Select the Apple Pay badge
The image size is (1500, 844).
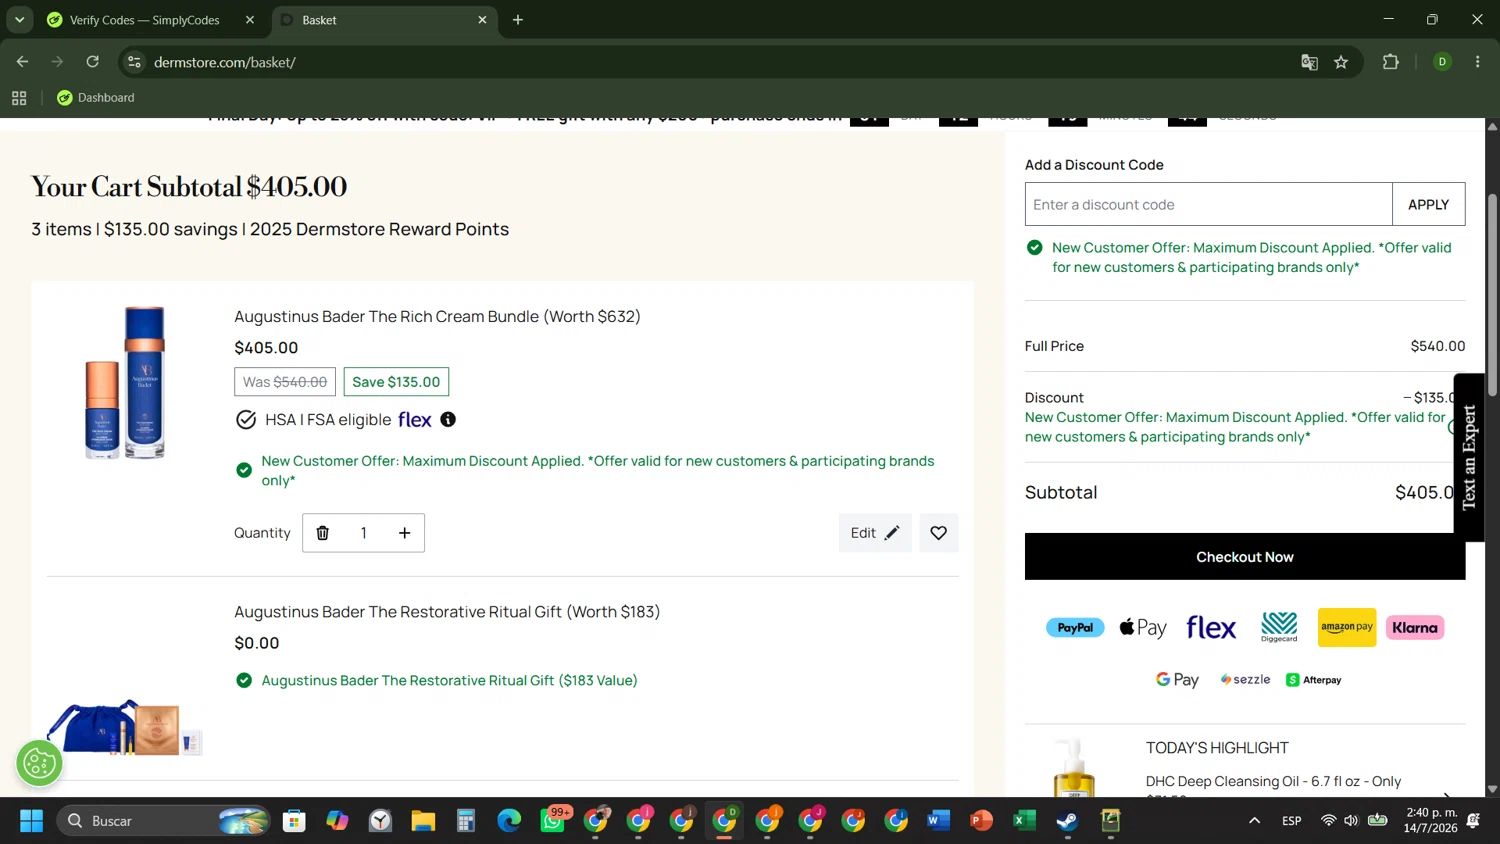pos(1143,628)
